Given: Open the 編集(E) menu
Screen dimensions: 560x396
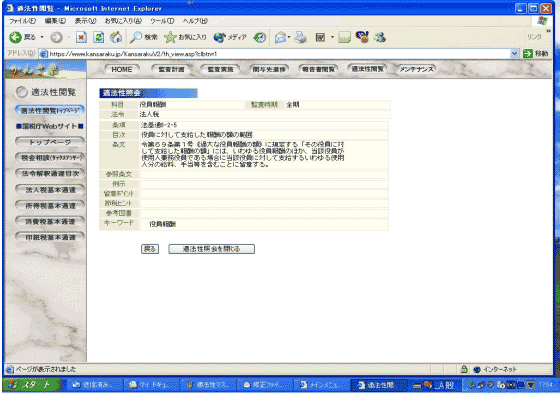Looking at the screenshot, I should [x=55, y=21].
